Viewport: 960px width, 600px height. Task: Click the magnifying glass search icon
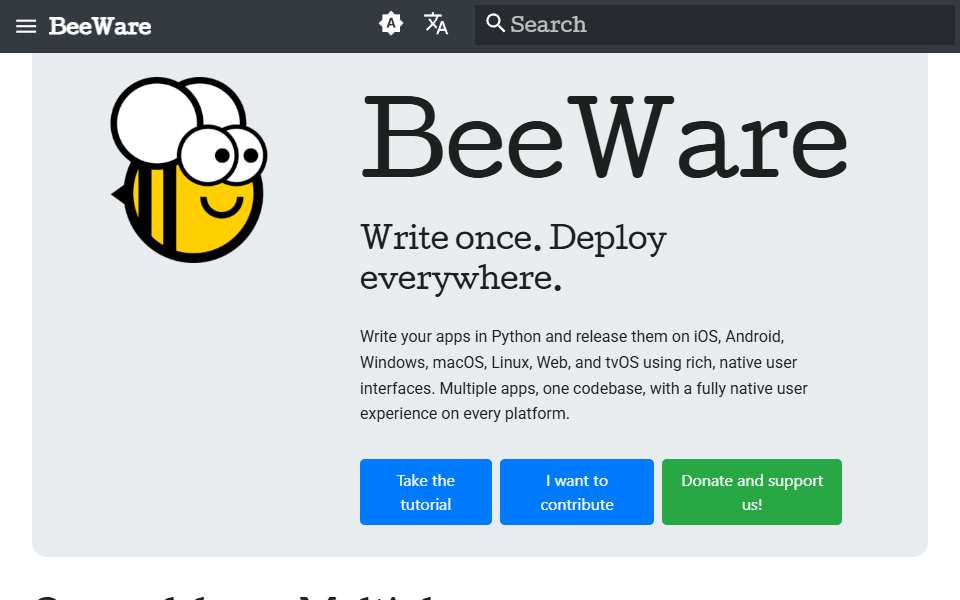495,23
